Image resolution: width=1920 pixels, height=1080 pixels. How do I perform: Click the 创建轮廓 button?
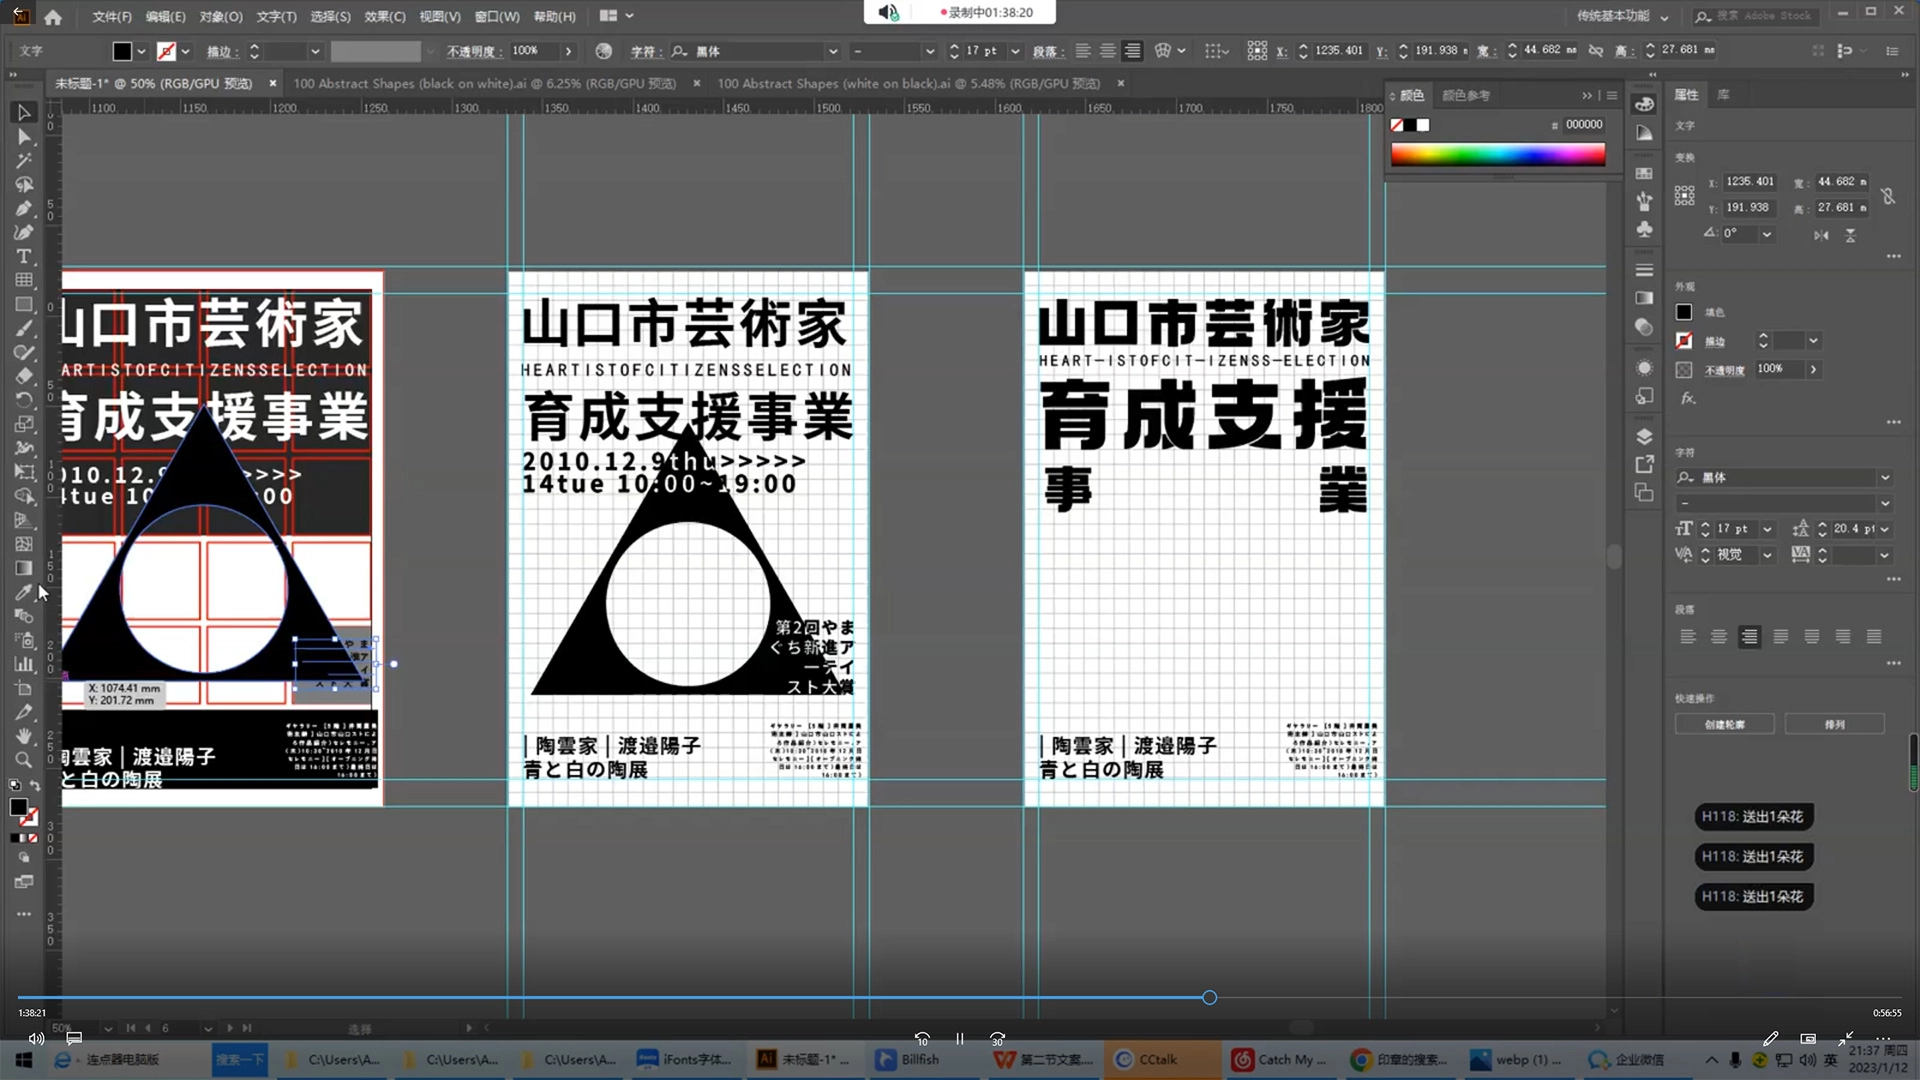click(1724, 724)
